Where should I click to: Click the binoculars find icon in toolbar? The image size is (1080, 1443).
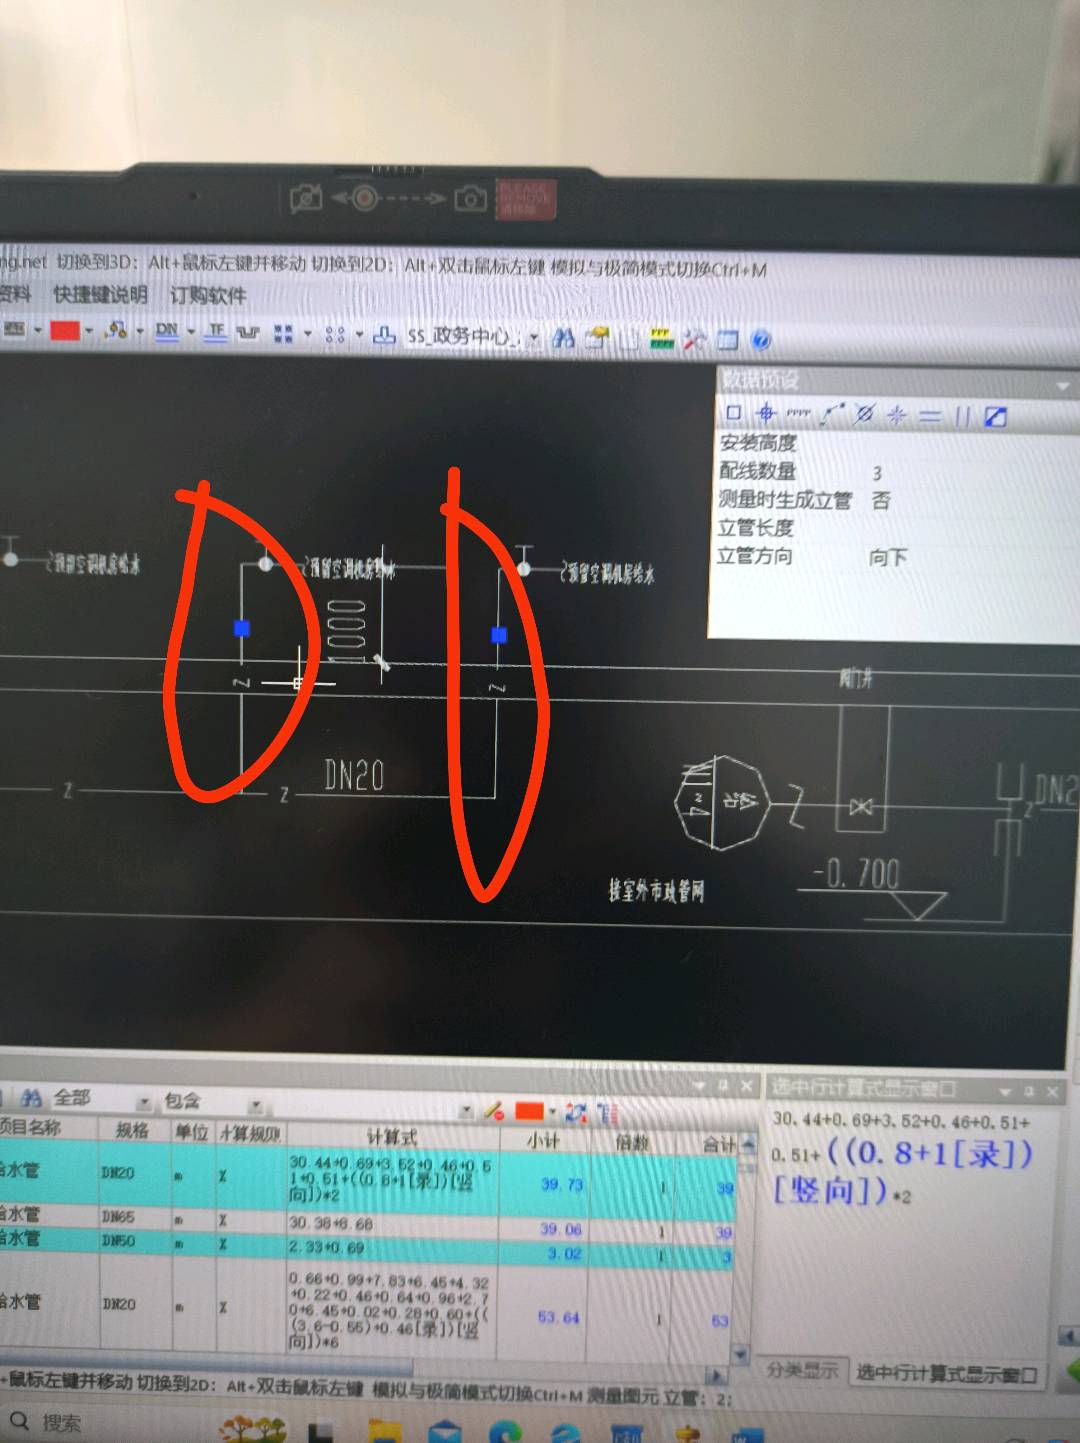pyautogui.click(x=563, y=338)
